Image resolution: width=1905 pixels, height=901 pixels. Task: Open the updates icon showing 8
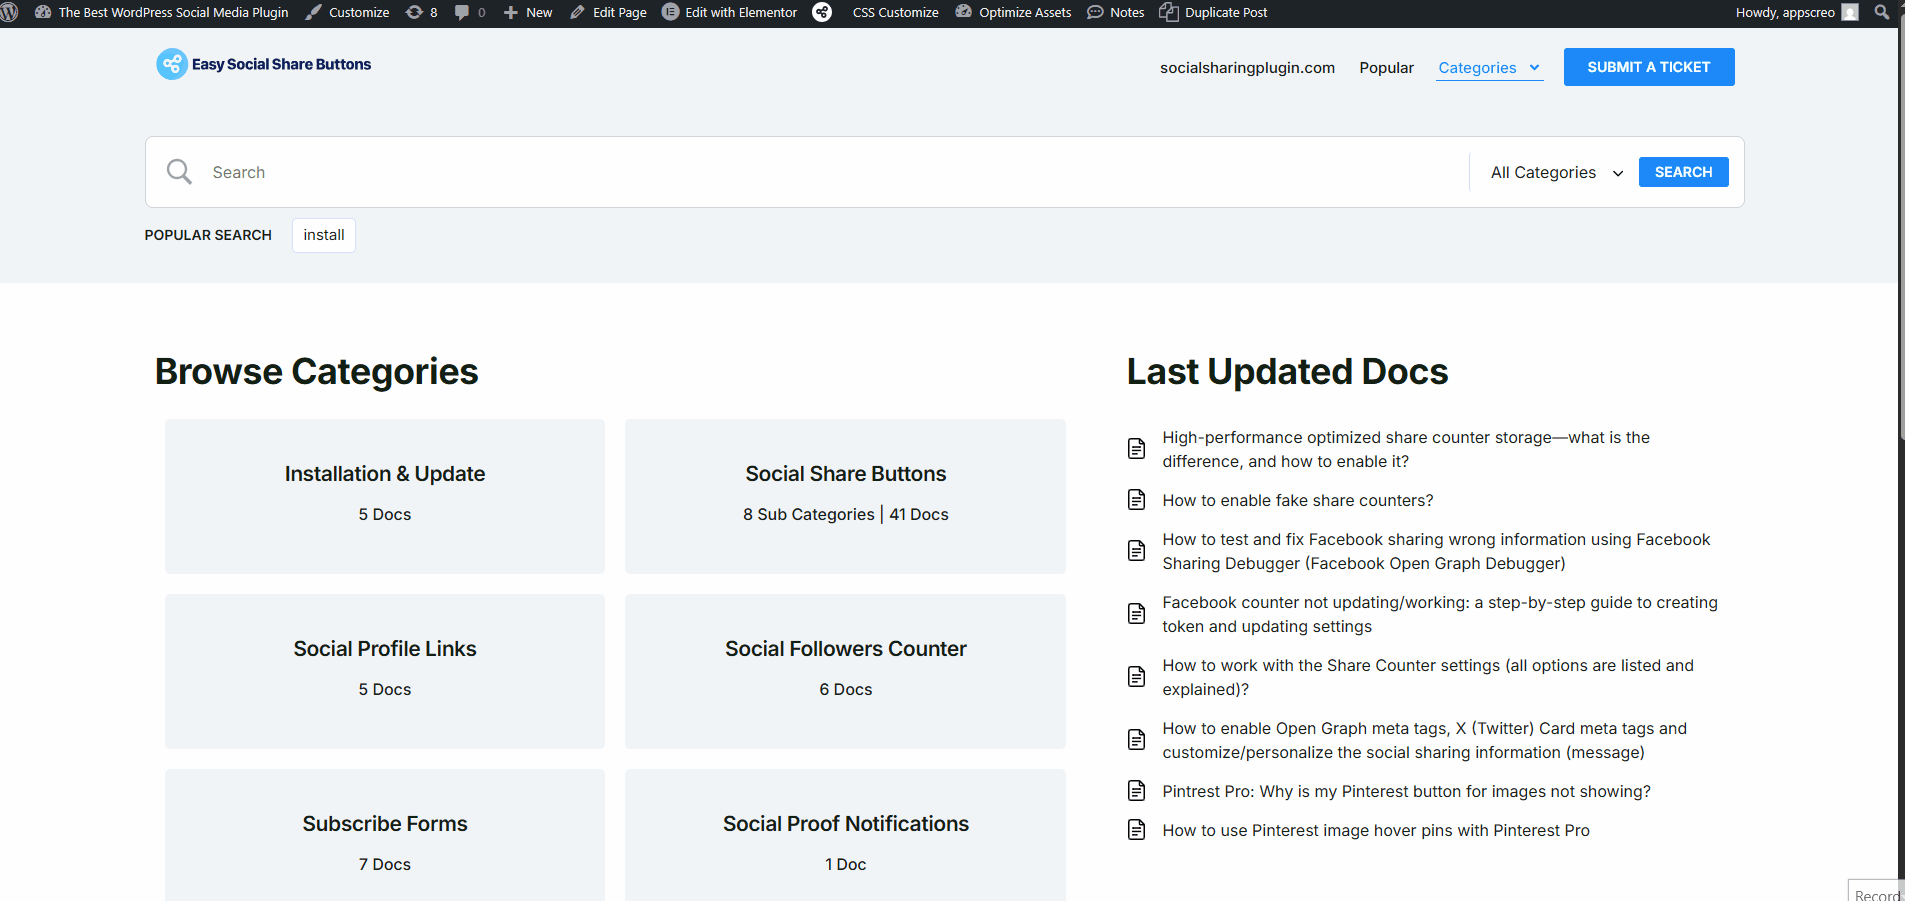421,12
